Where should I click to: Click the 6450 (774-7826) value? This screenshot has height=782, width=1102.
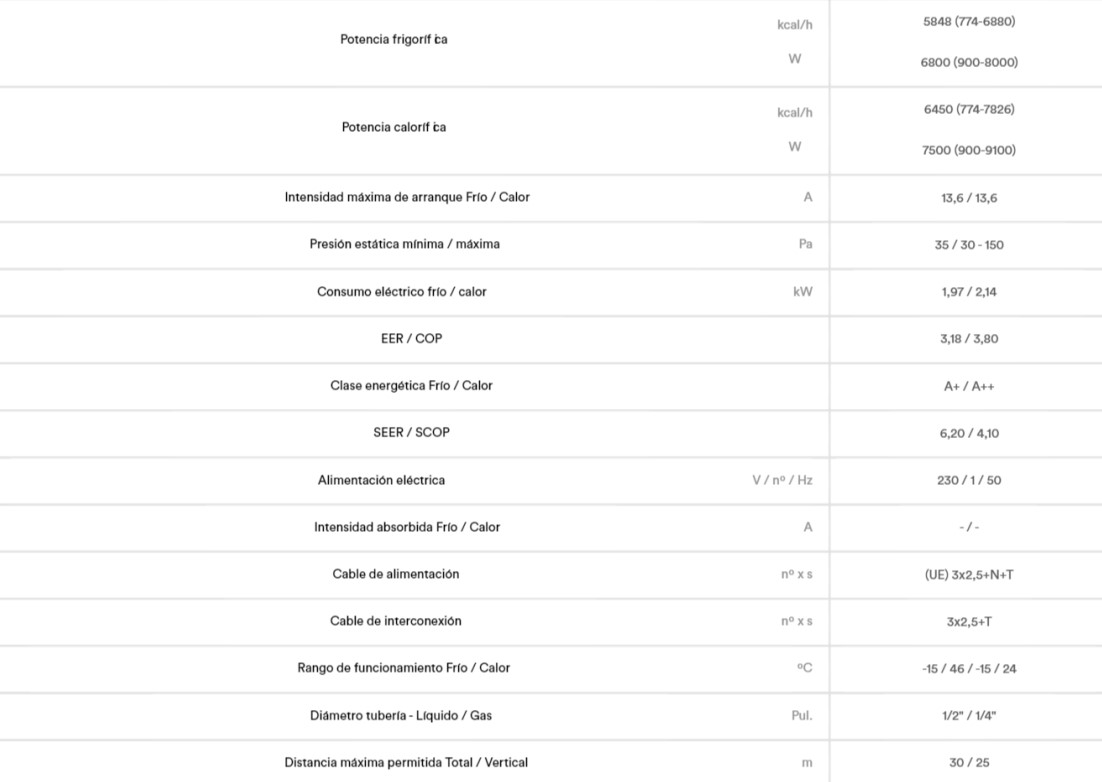[x=969, y=110]
